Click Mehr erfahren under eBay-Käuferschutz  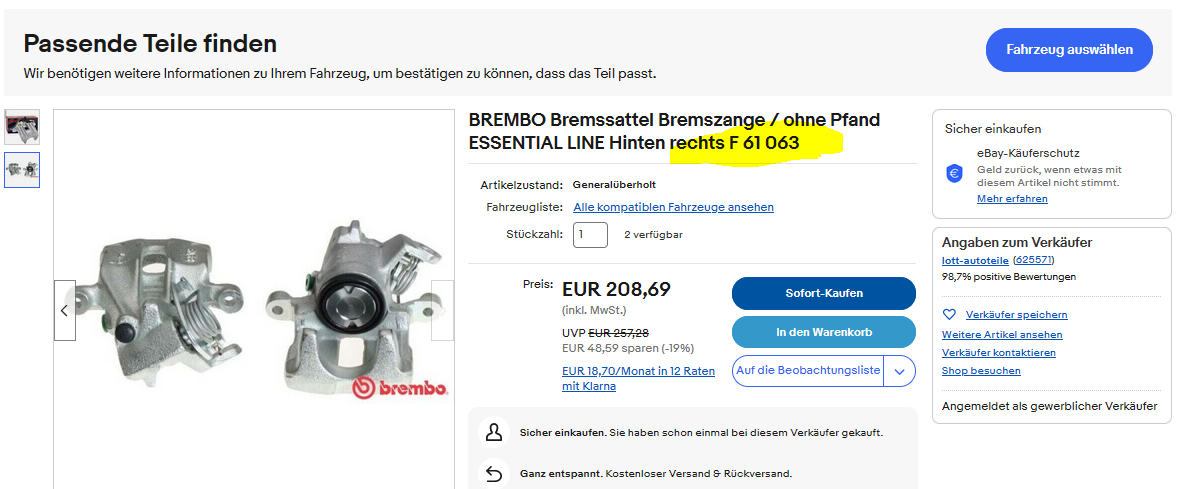pos(1012,199)
